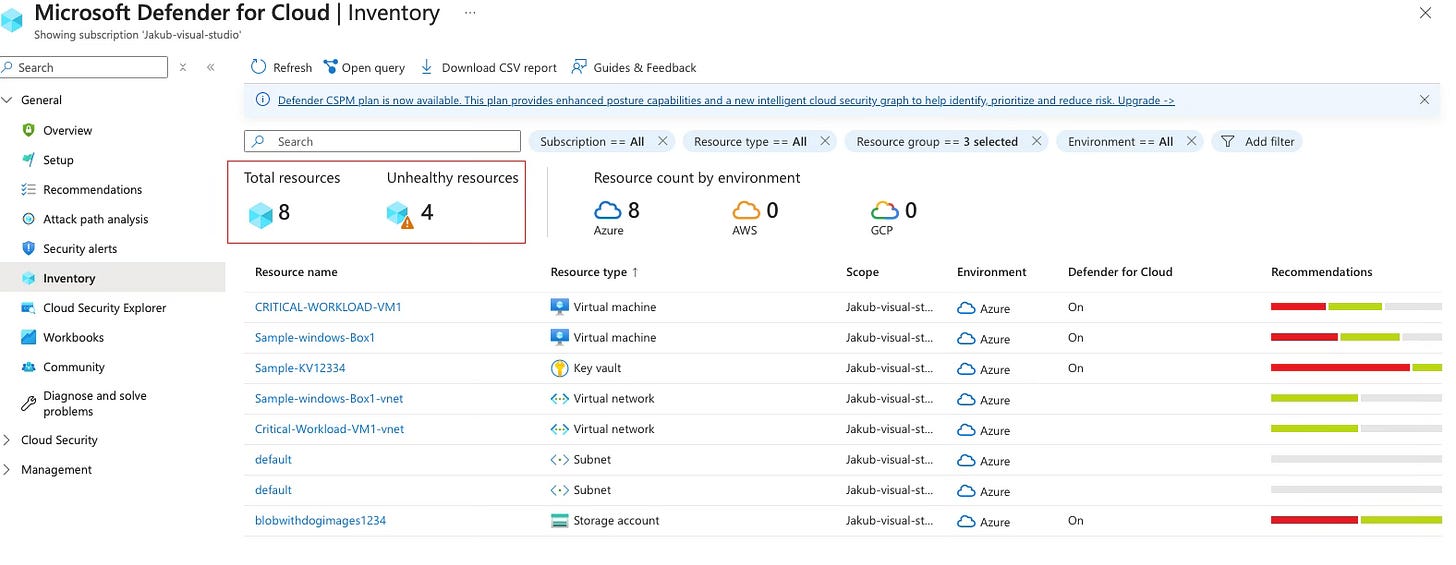Screen dimensions: 1456x565
Task: Click the Key vault icon for Sample-KV12334
Action: click(560, 368)
